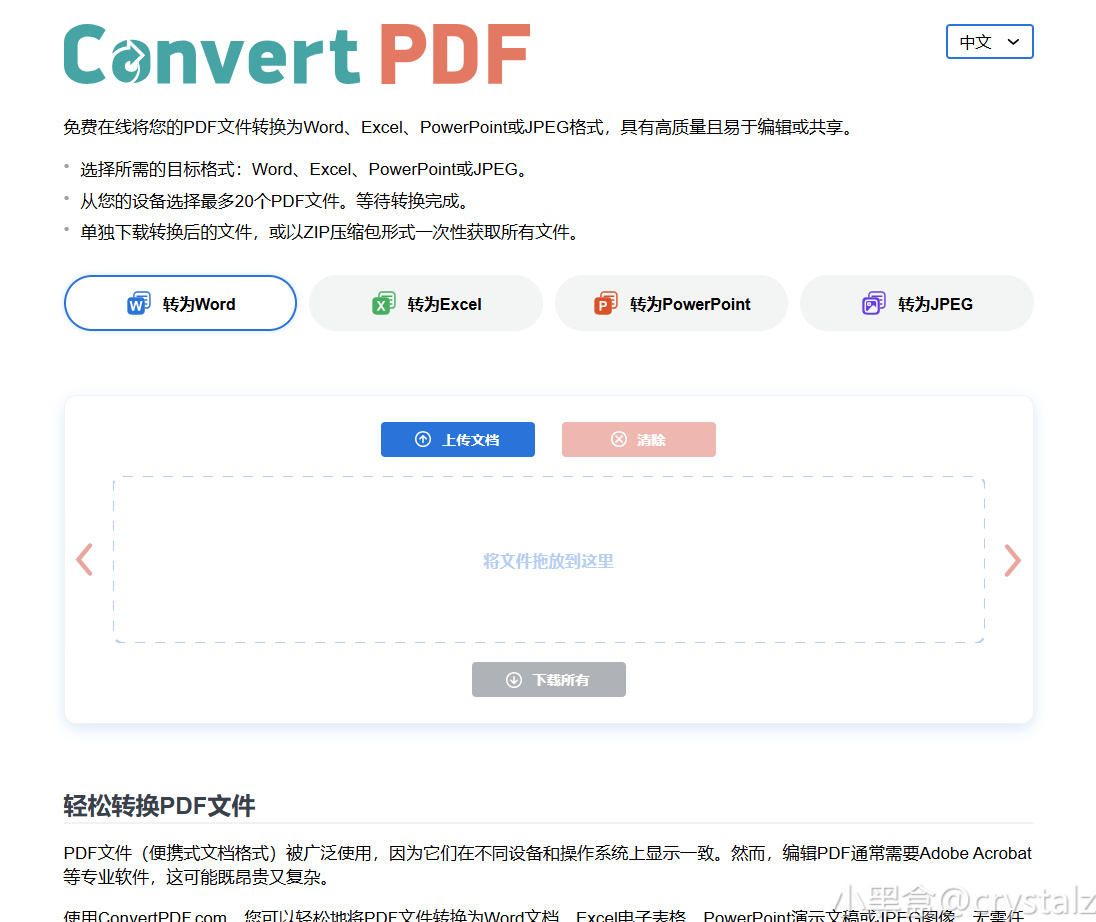This screenshot has width=1096, height=922.
Task: Click the Convert PDF logo
Action: 297,55
